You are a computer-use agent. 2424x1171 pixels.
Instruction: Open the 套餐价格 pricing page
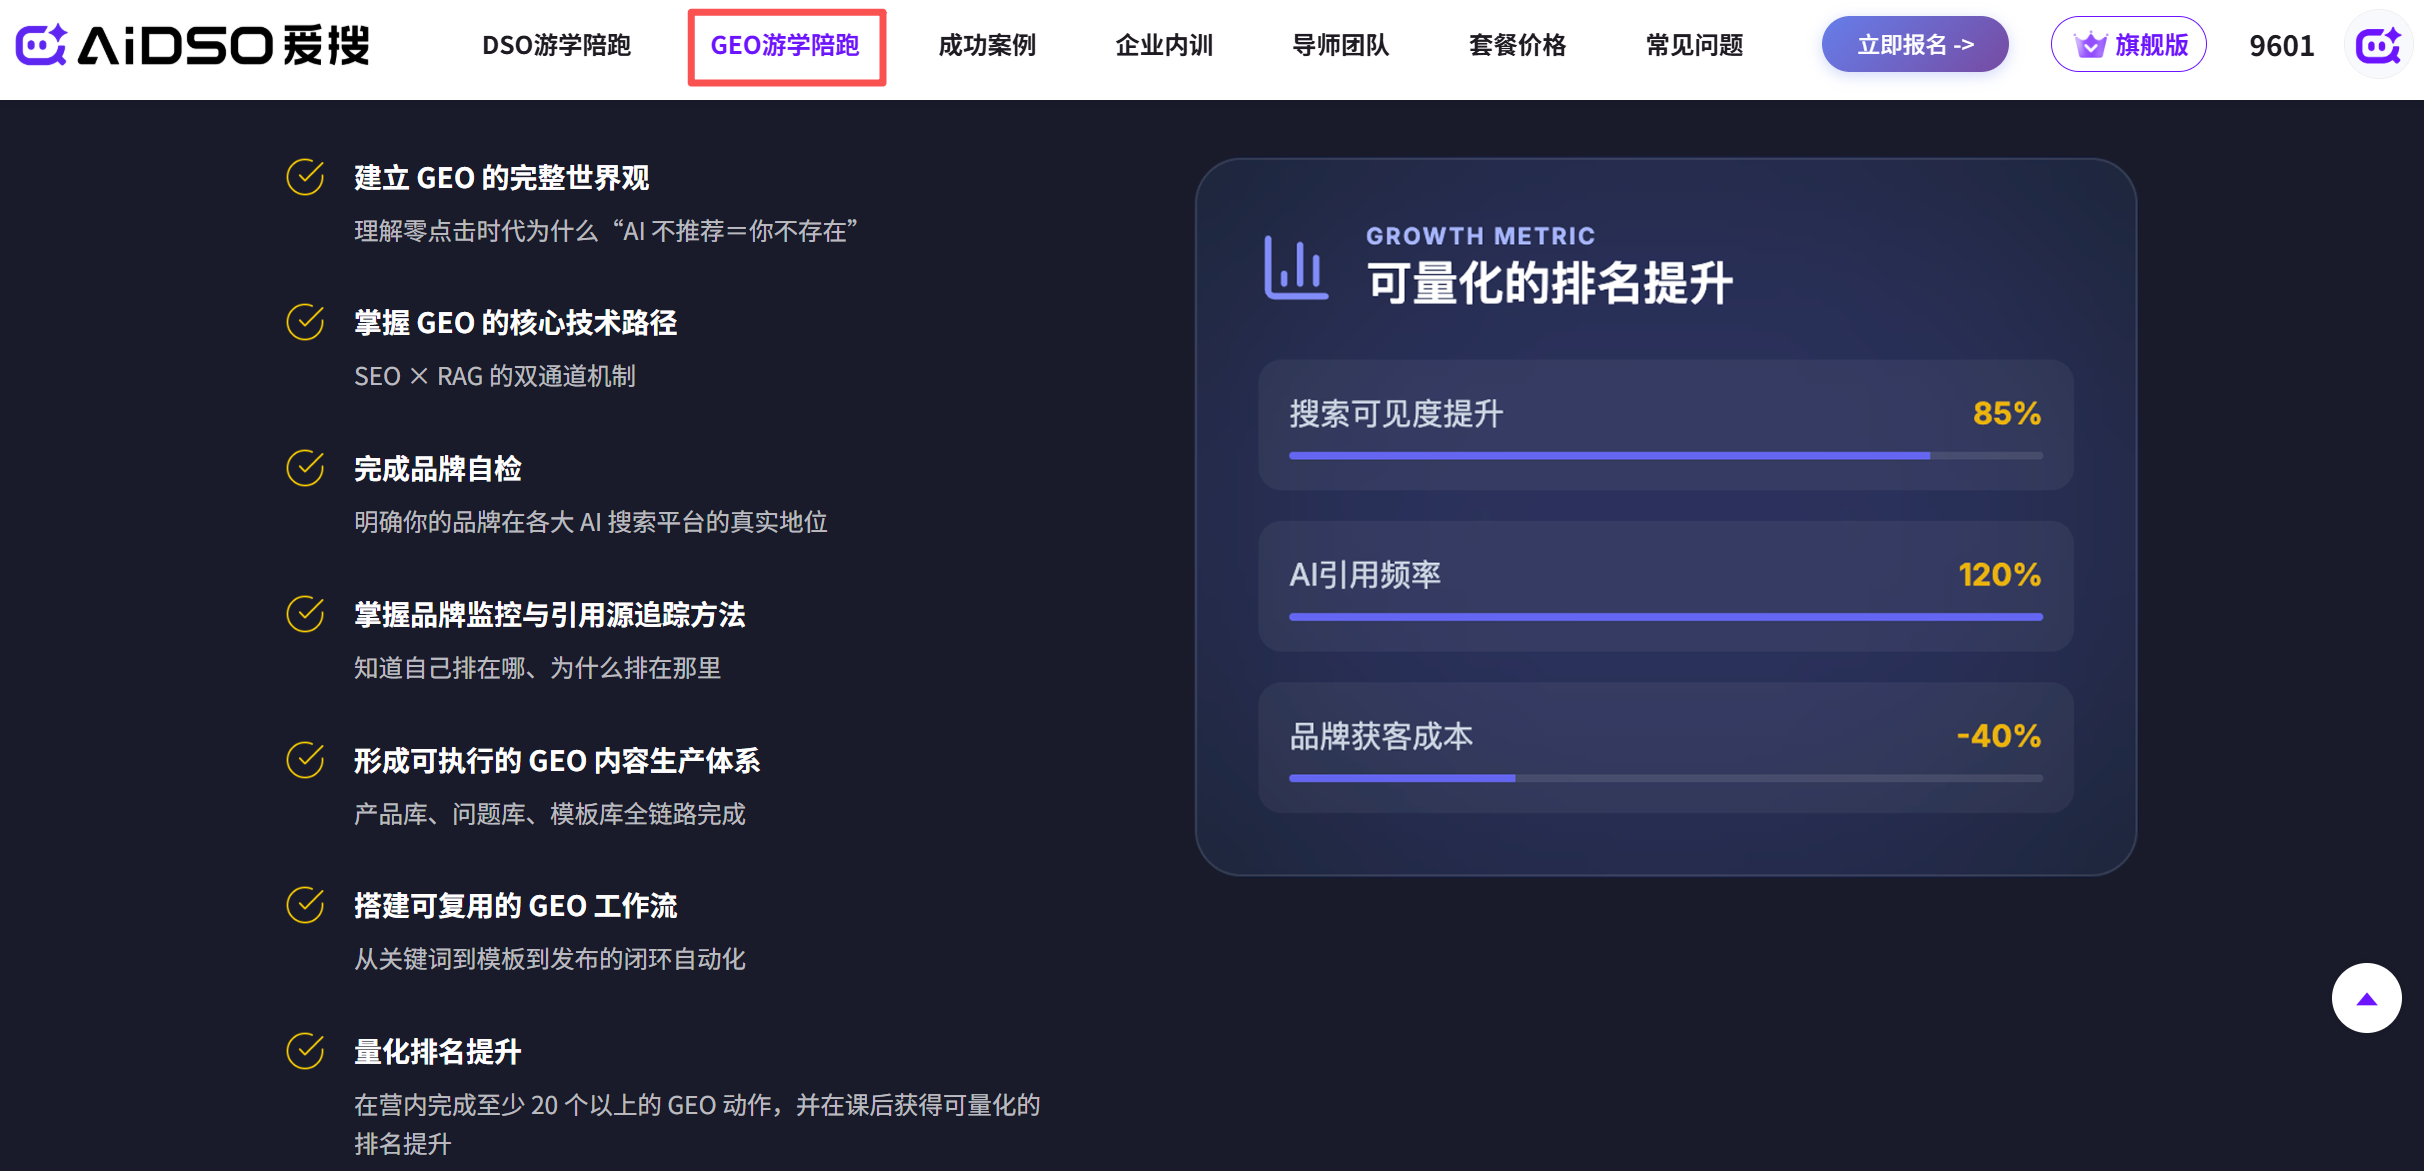(x=1517, y=45)
